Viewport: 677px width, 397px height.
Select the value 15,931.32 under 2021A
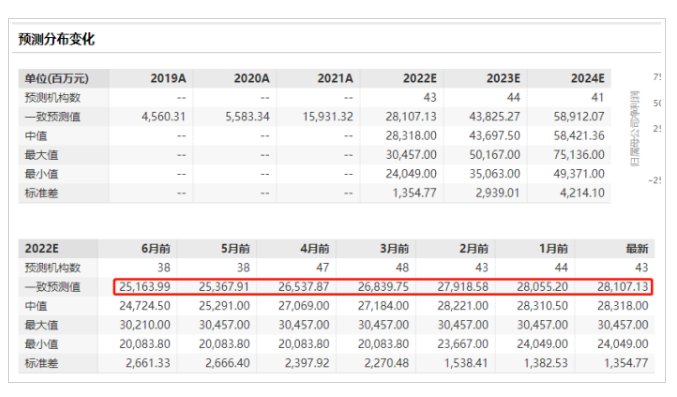(328, 117)
